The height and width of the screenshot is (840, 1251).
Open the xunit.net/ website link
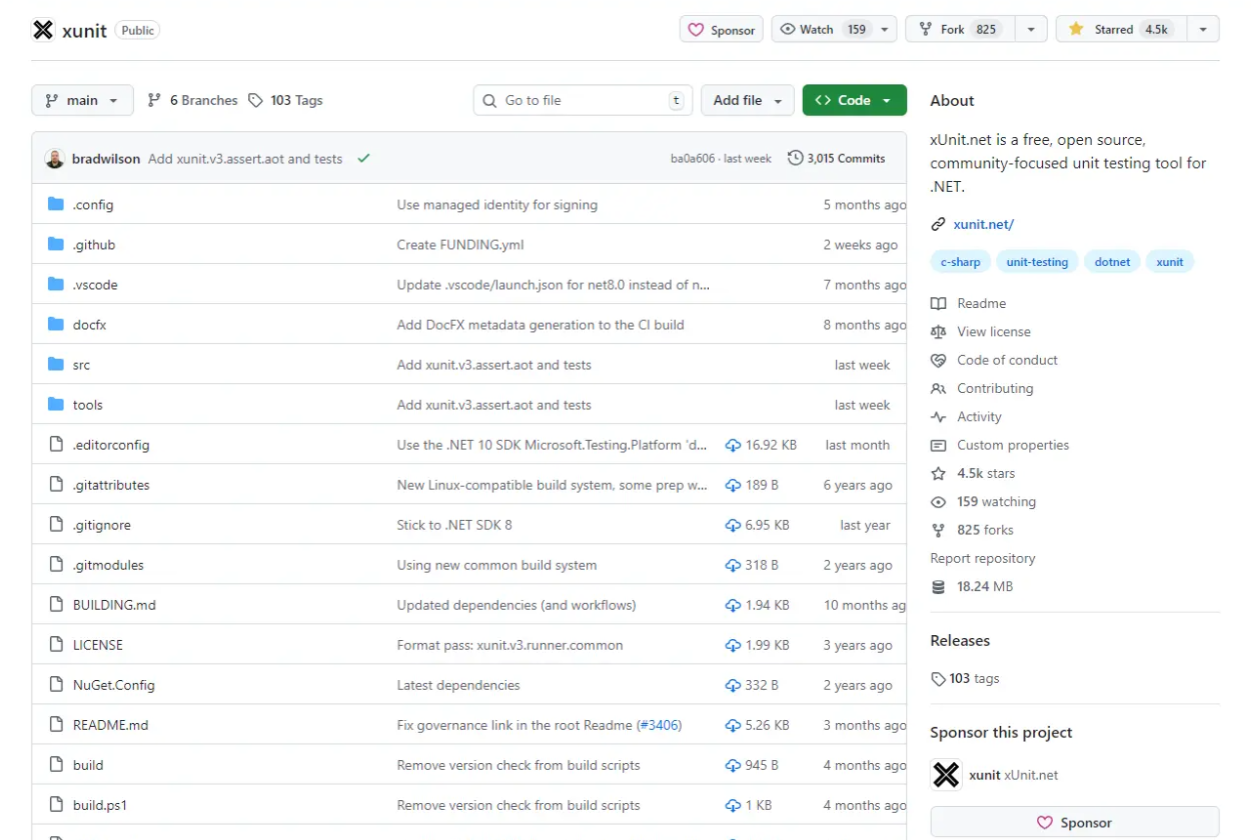coord(983,224)
